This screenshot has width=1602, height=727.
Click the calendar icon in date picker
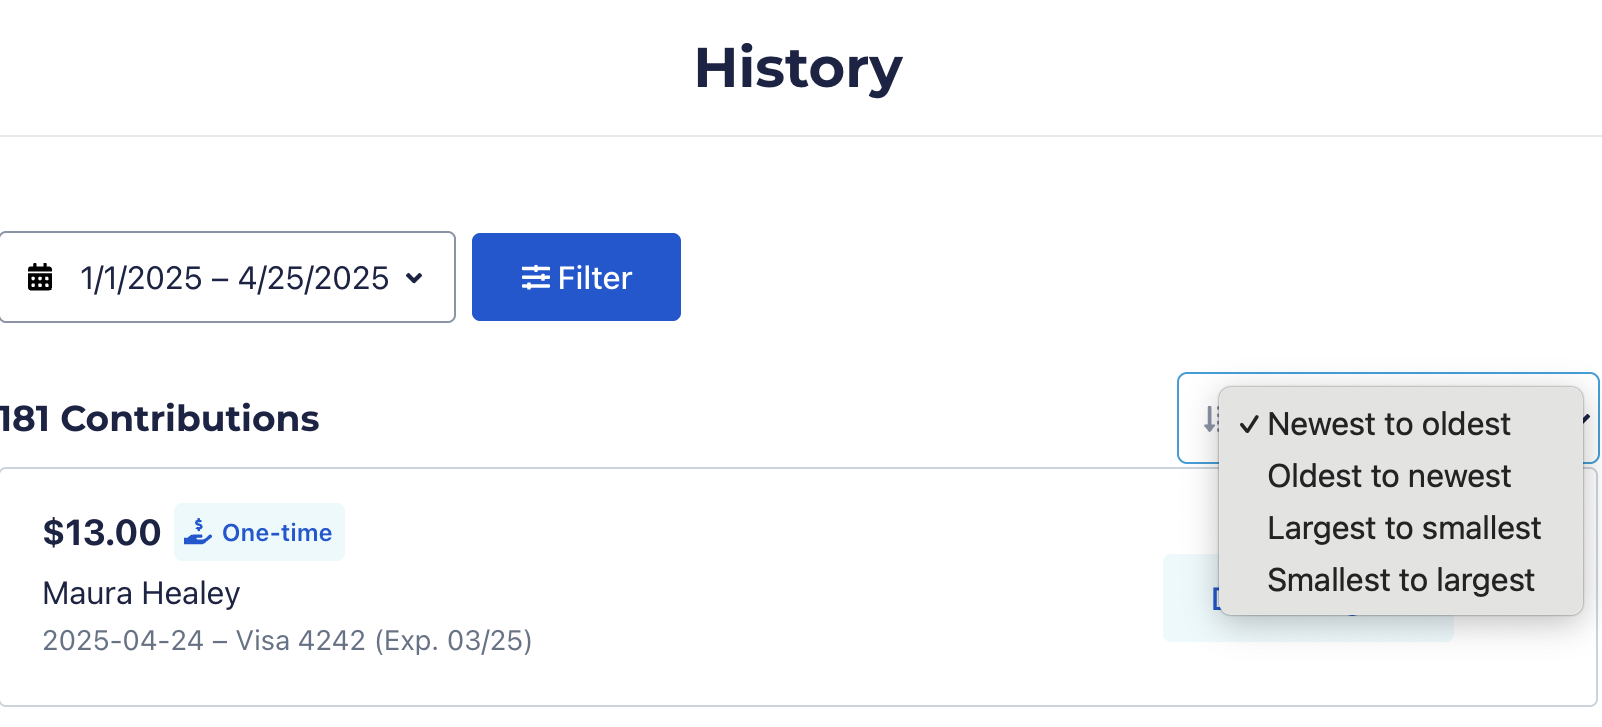pyautogui.click(x=40, y=277)
